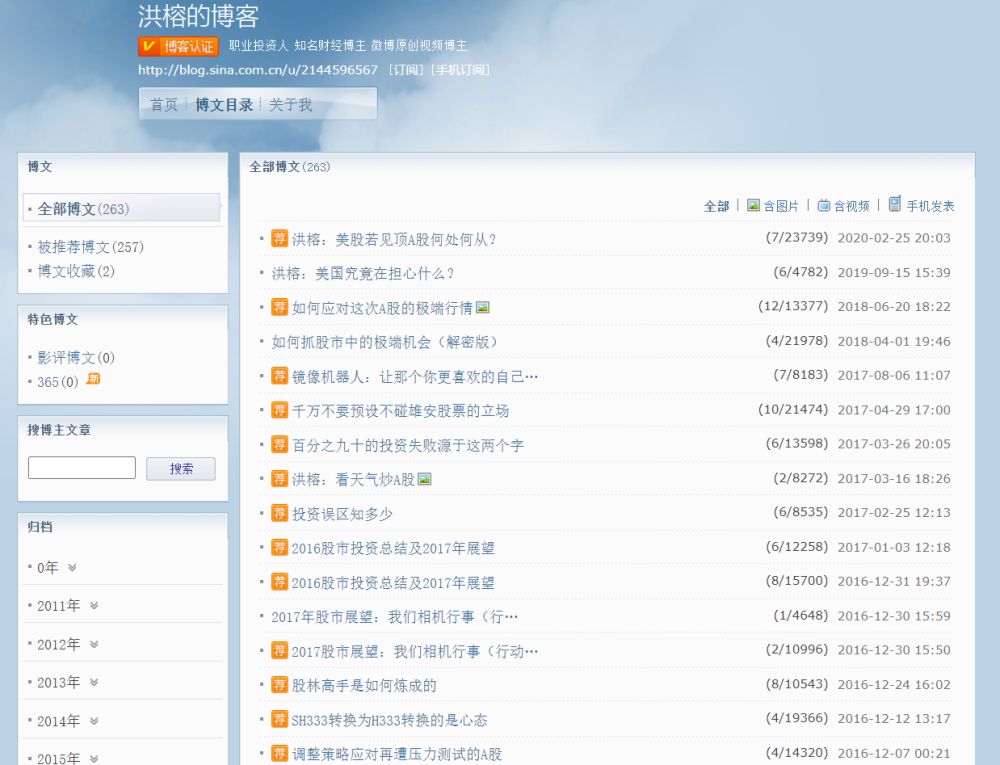Click the date 2018-04-01 19:46
The height and width of the screenshot is (765, 1000).
893,341
